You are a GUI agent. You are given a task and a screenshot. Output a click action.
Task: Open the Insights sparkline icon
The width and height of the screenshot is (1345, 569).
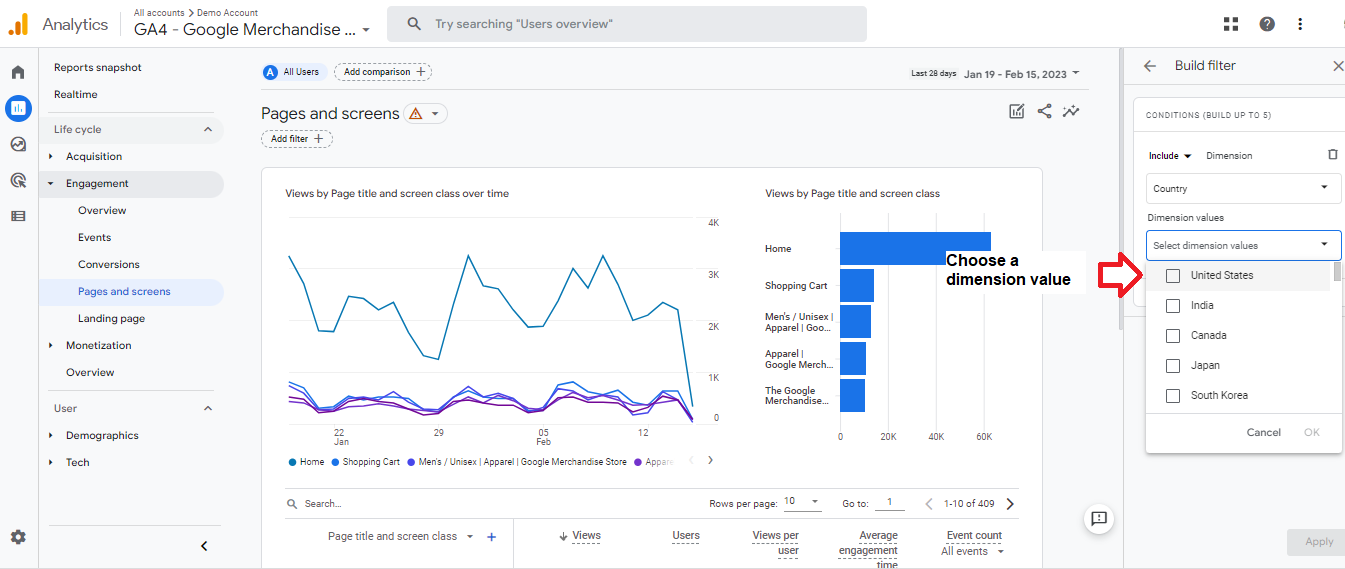1071,111
